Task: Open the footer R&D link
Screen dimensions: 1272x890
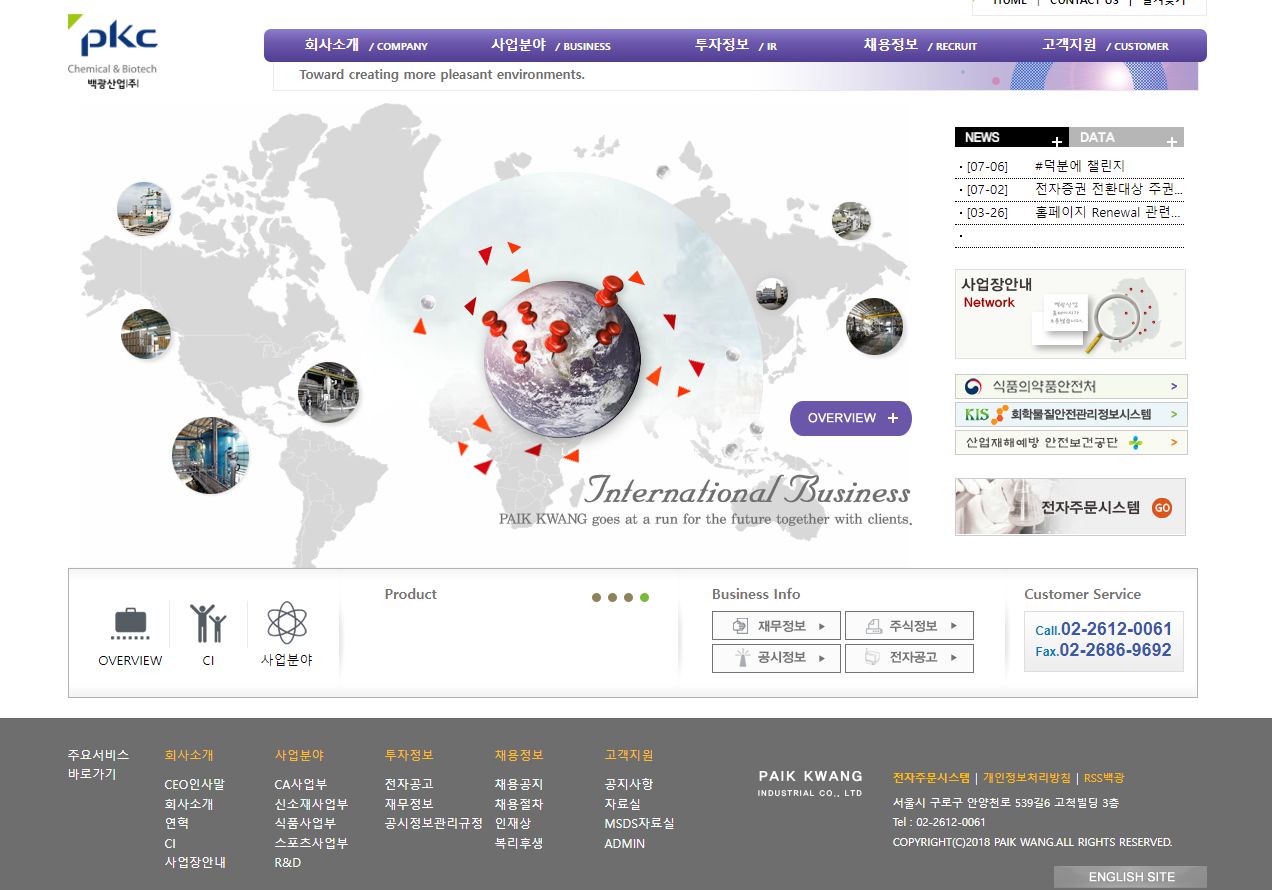Action: [x=288, y=863]
